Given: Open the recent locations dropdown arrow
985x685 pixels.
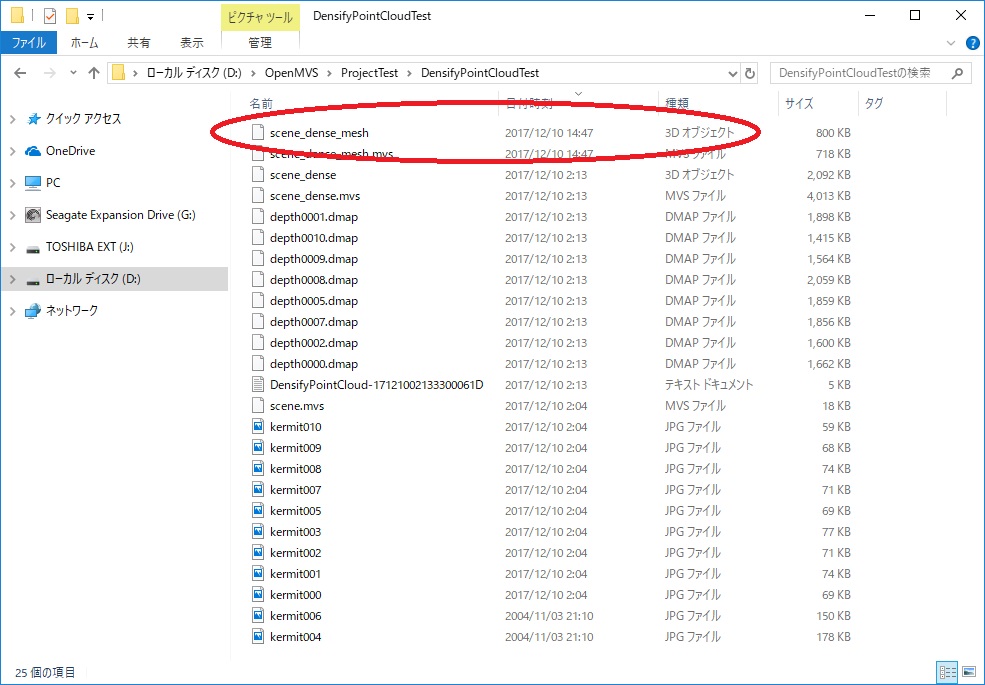Looking at the screenshot, I should pyautogui.click(x=73, y=73).
